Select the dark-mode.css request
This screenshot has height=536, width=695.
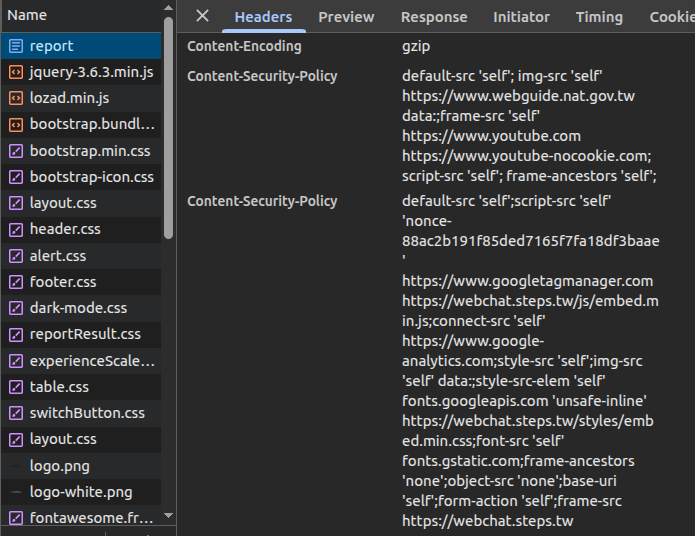[x=82, y=308]
